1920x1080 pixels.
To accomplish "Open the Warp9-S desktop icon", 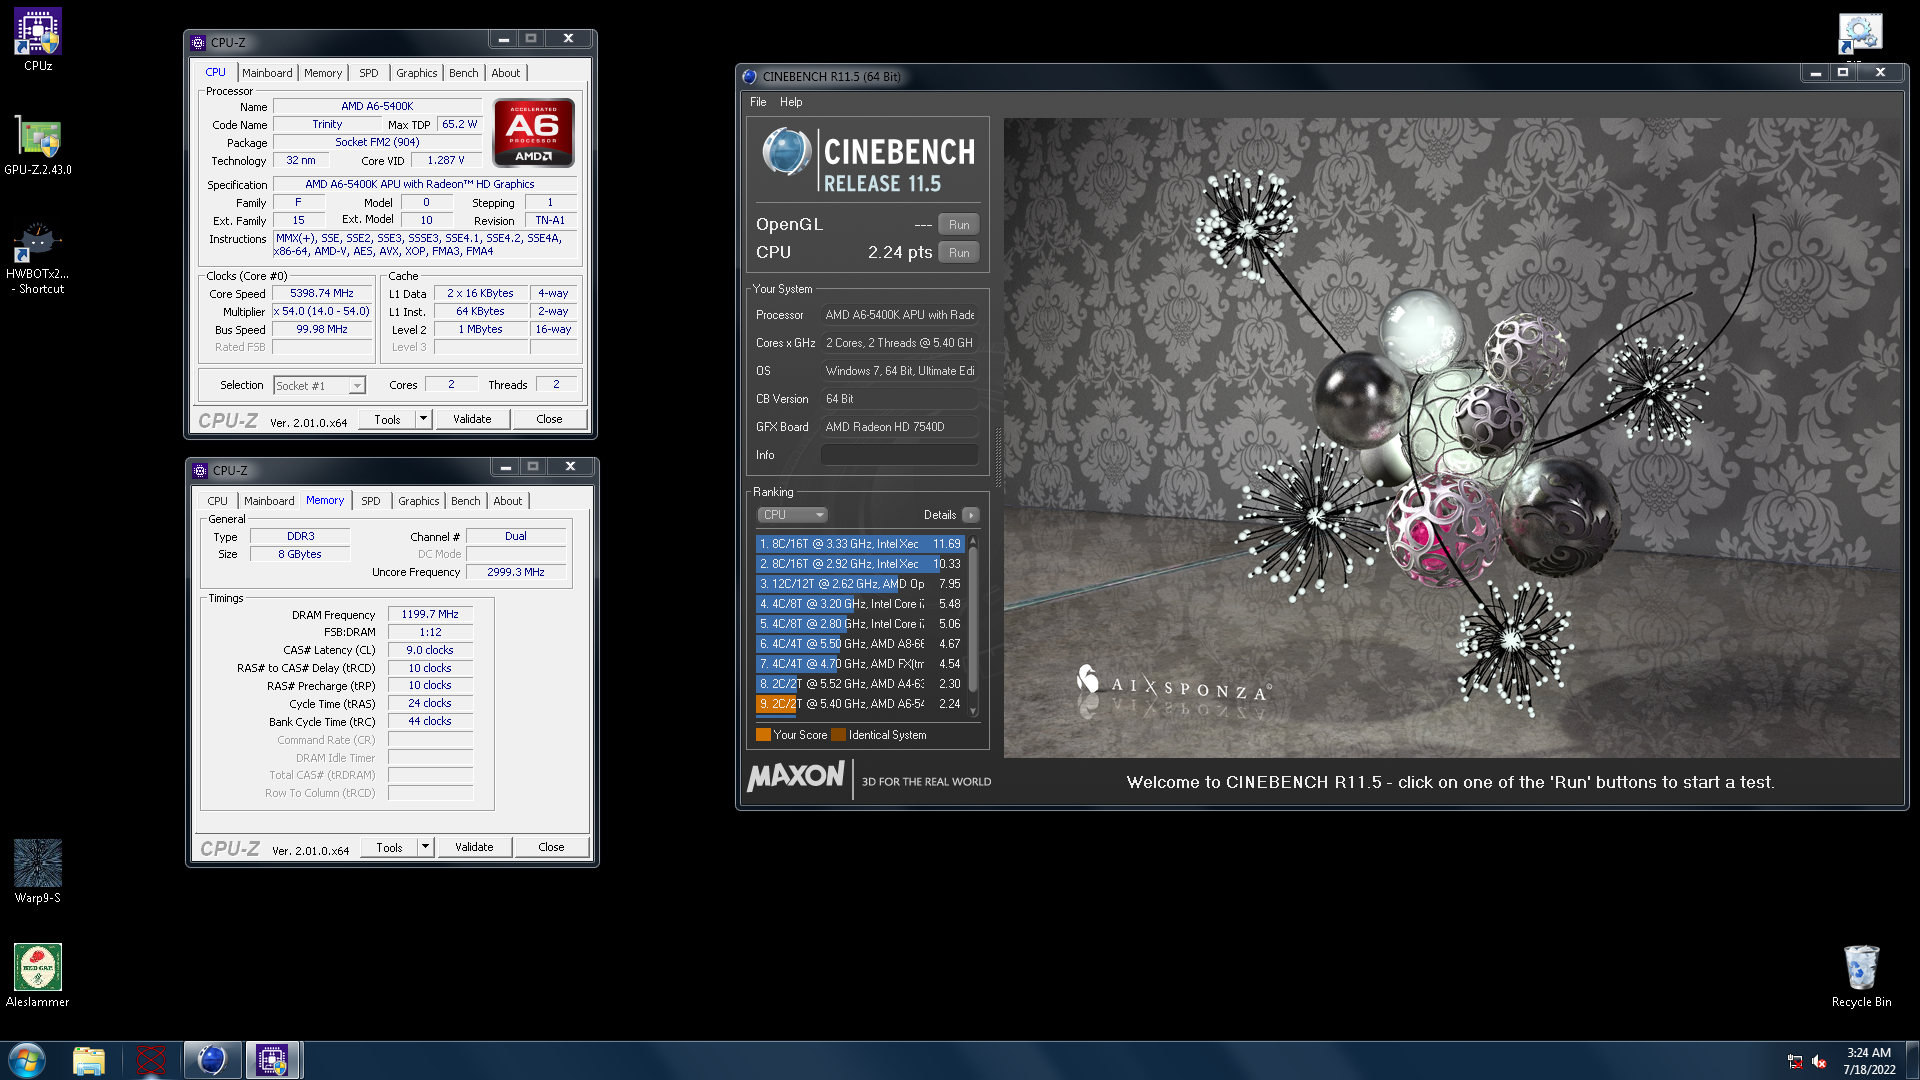I will click(x=38, y=871).
